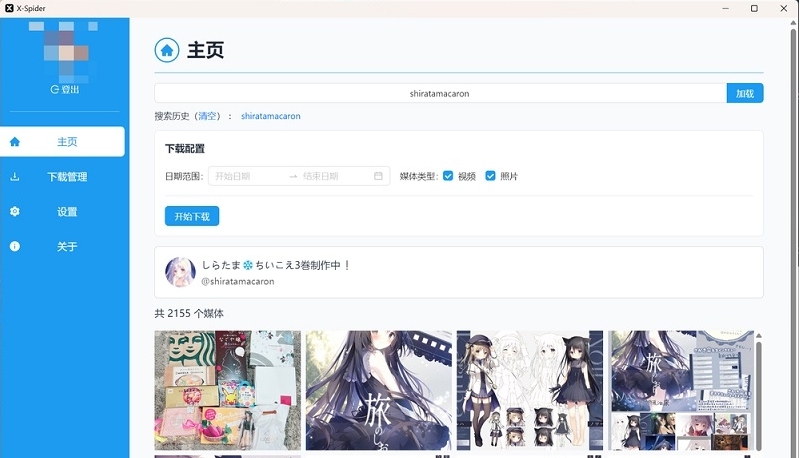Click the blurred user avatar in the sidebar

(64, 52)
